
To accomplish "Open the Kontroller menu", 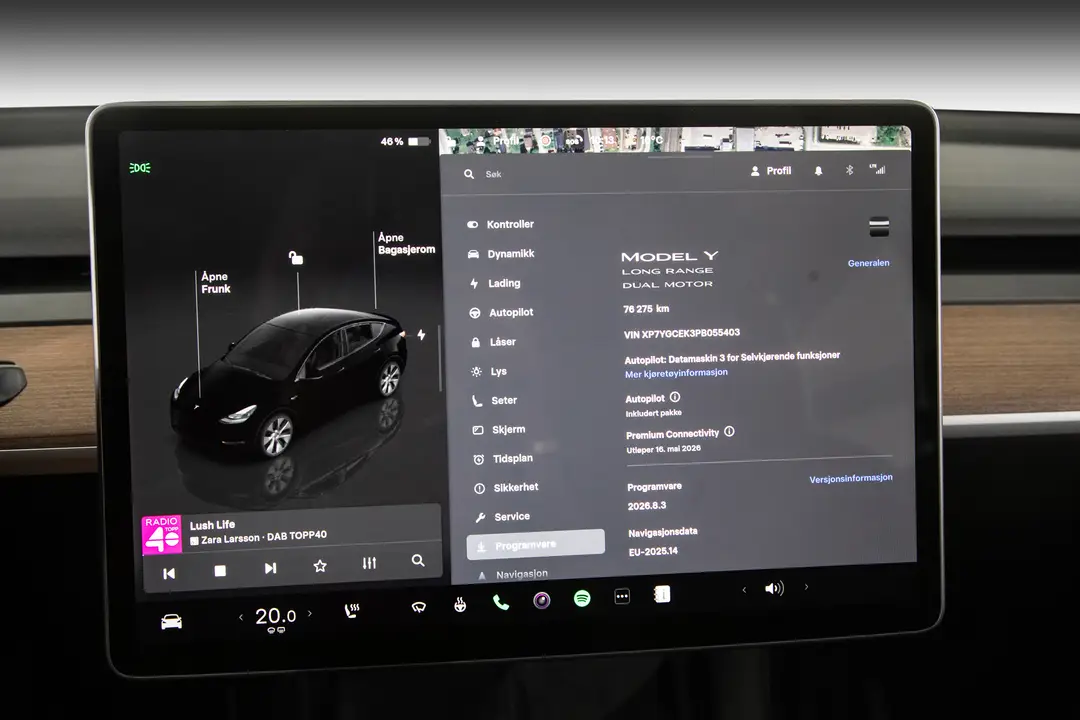I will 501,224.
